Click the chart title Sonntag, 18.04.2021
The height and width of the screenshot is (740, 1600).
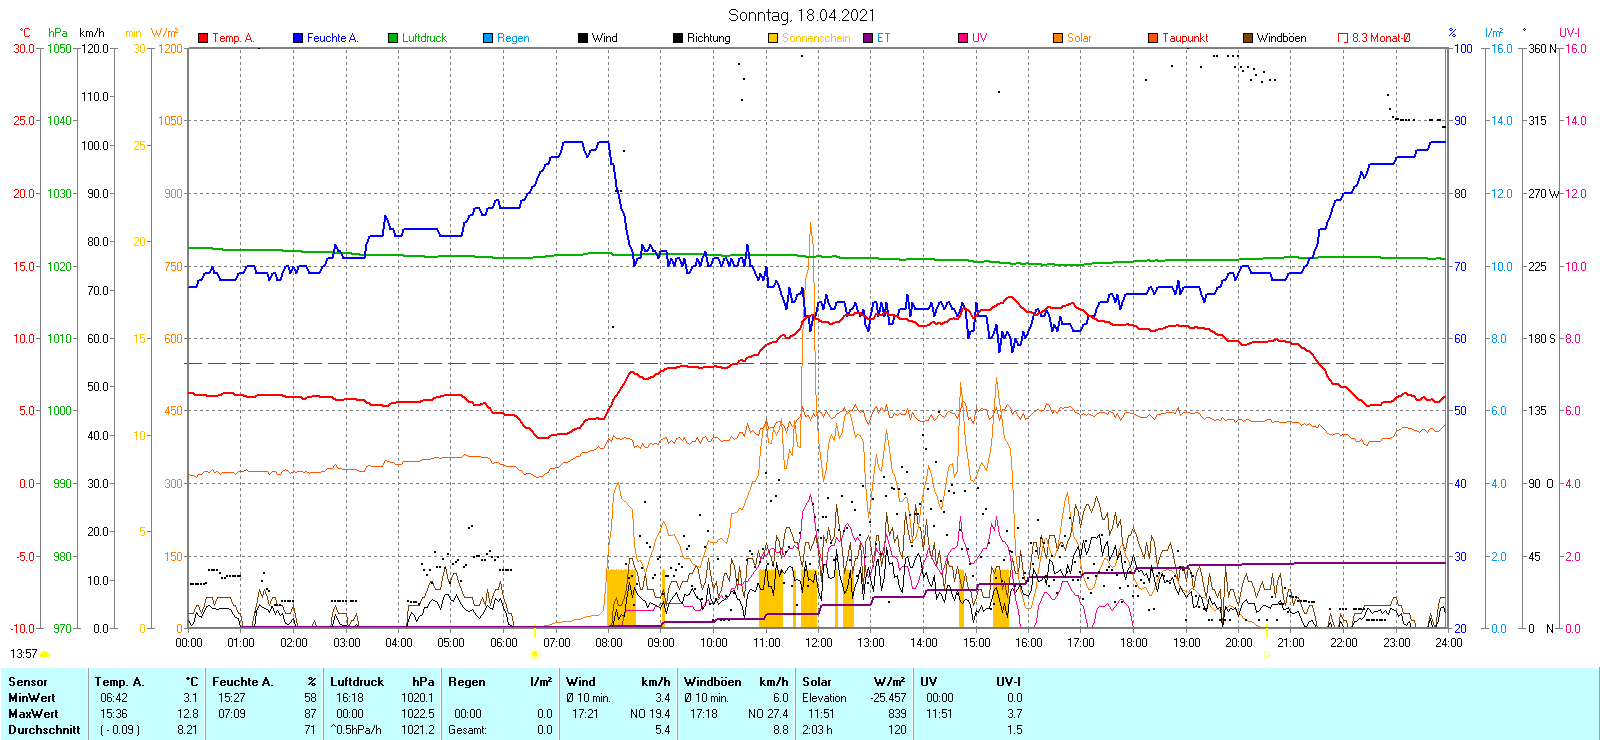click(x=801, y=15)
